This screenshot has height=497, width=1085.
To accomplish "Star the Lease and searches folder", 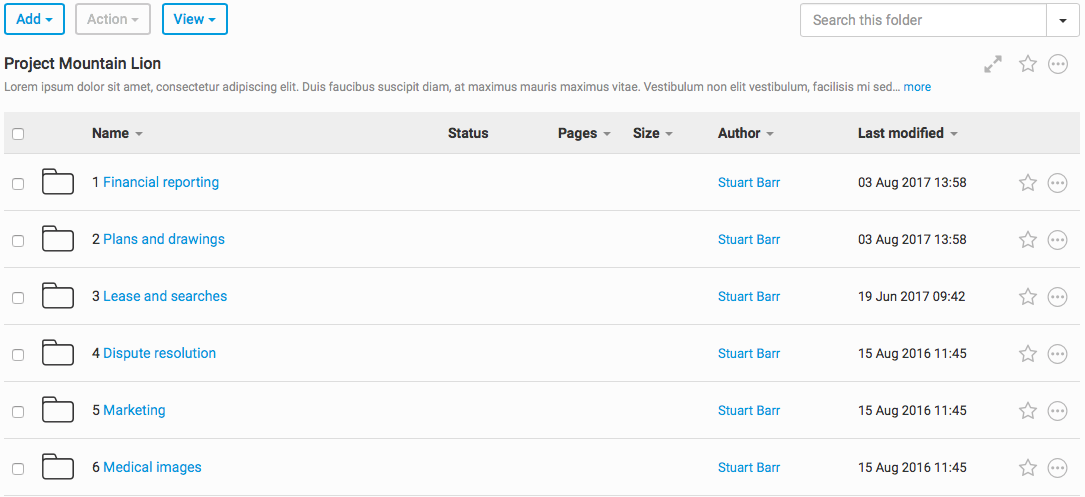I will pos(1027,297).
